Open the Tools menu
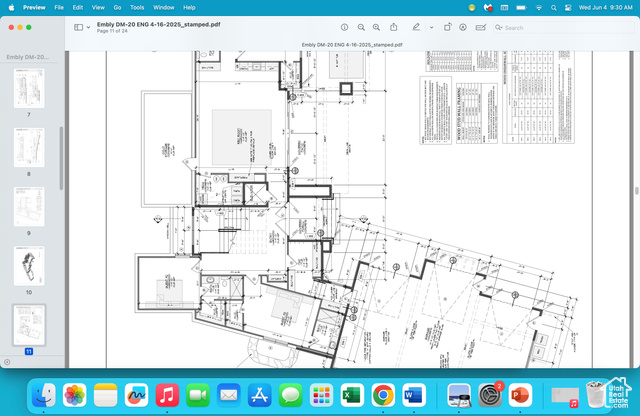The image size is (640, 416). 136,7
